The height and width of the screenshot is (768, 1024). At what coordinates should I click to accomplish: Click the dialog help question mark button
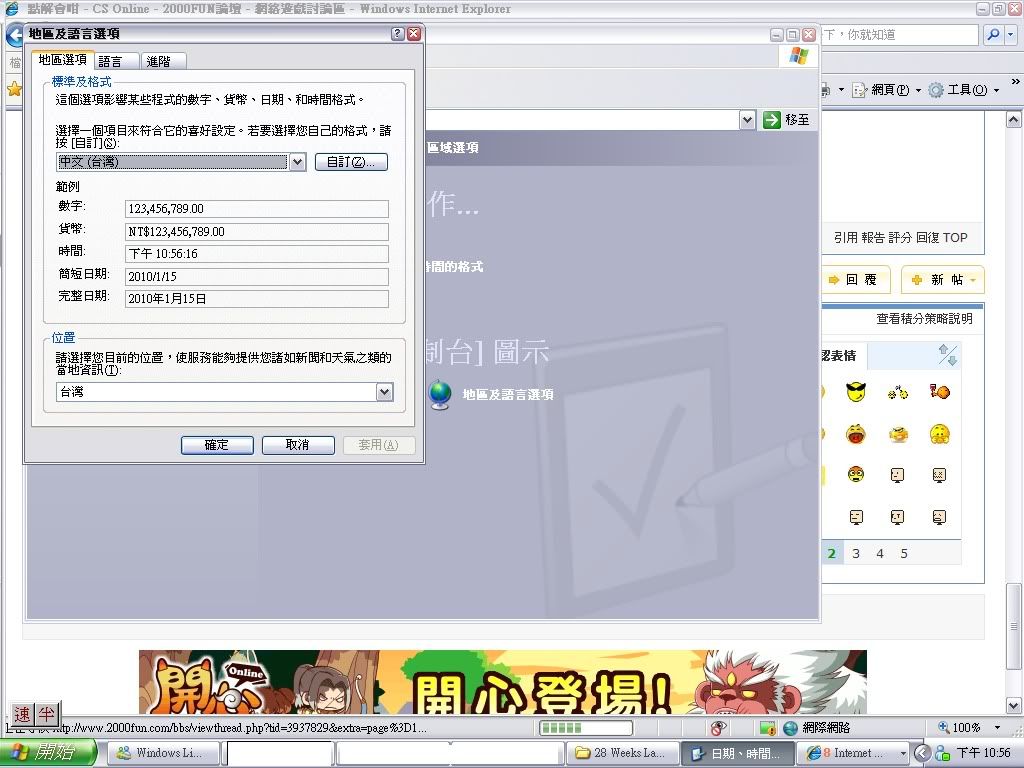point(397,34)
